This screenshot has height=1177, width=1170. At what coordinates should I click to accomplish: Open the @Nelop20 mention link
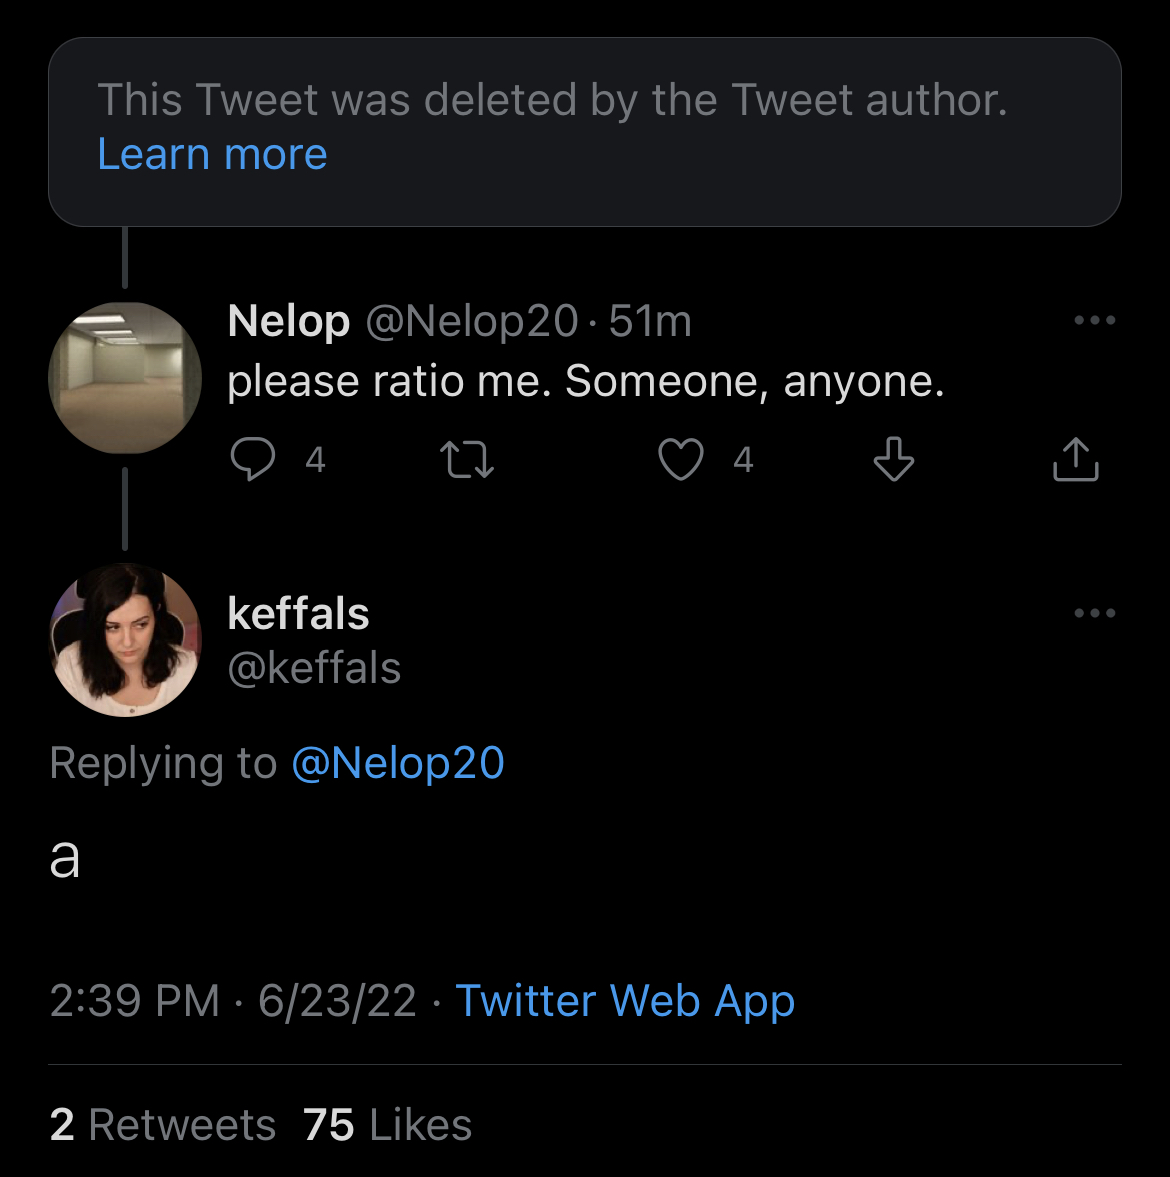click(398, 763)
